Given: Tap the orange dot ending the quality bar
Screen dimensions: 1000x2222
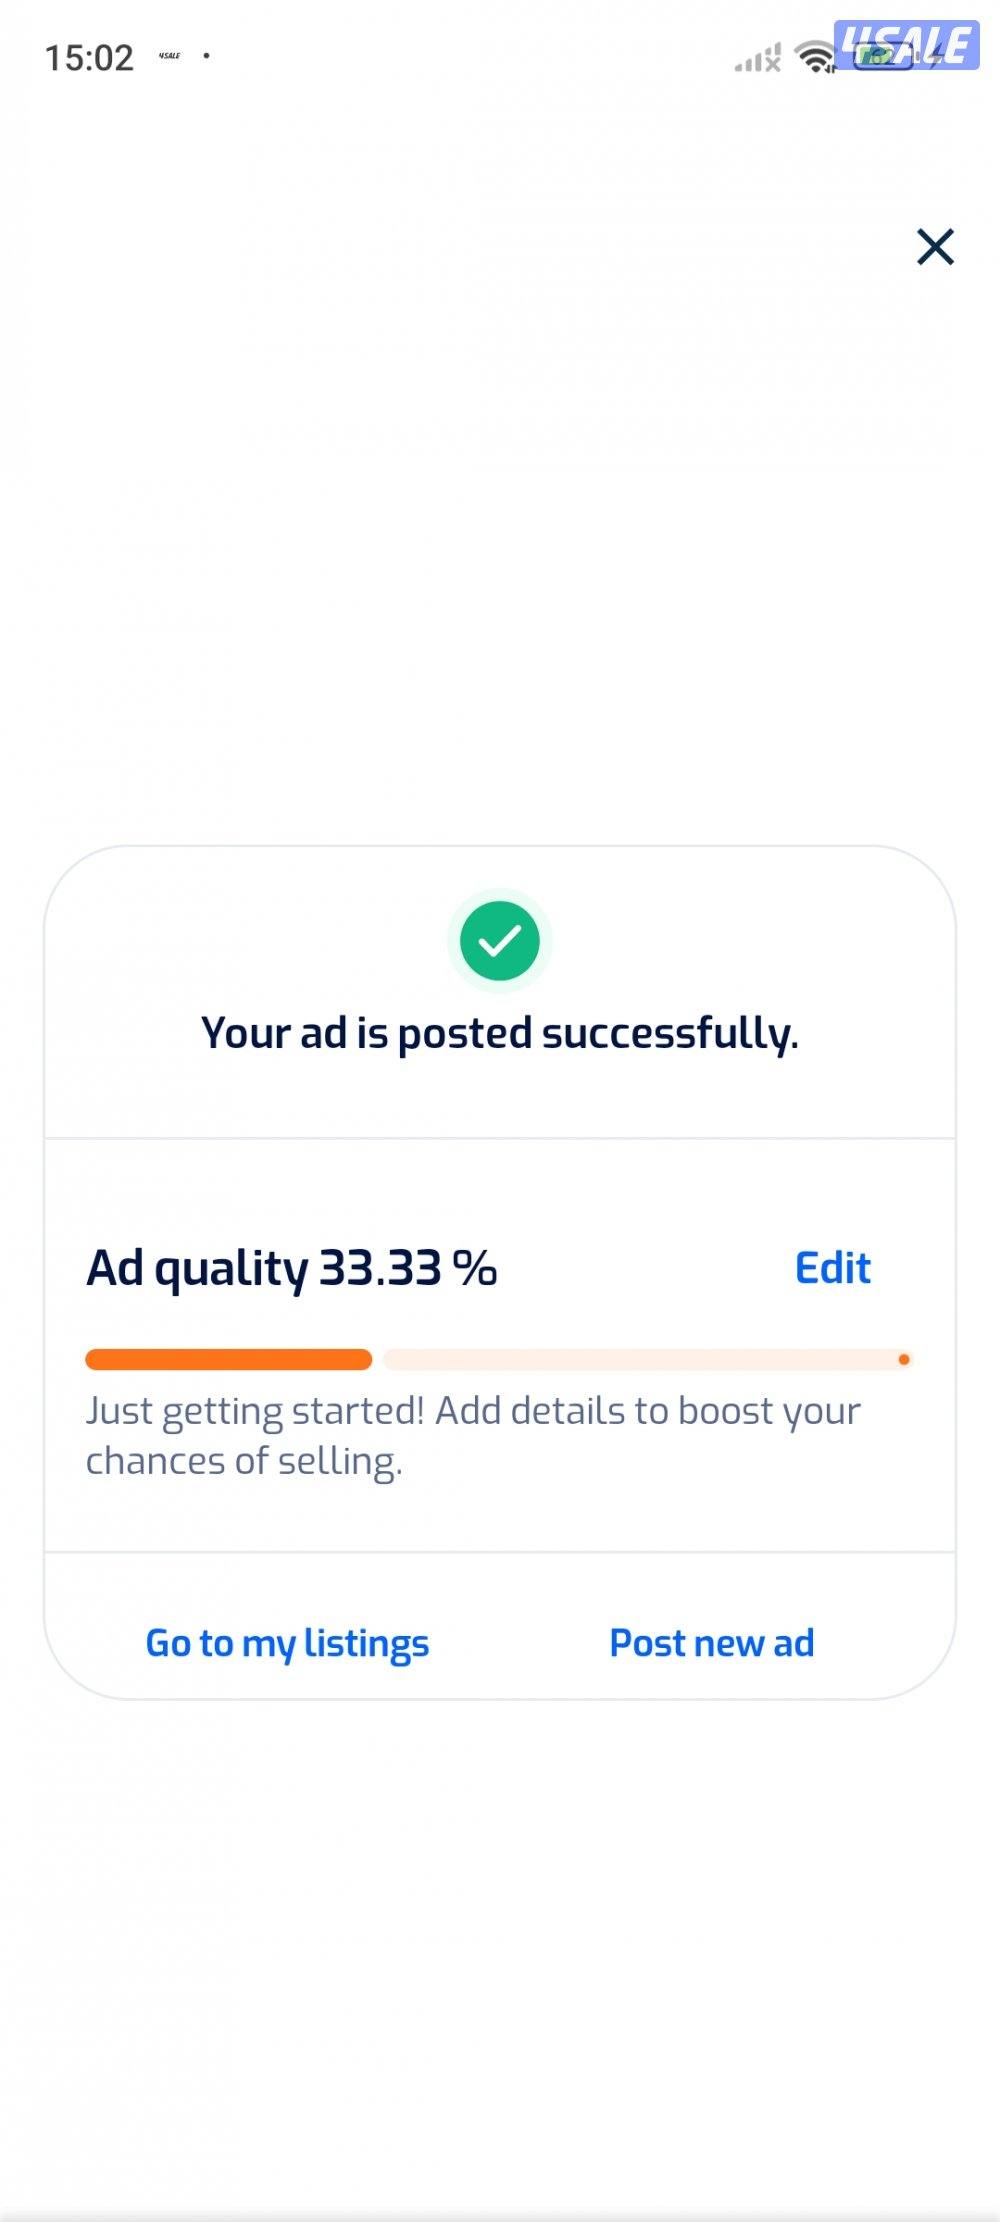Looking at the screenshot, I should (904, 1359).
